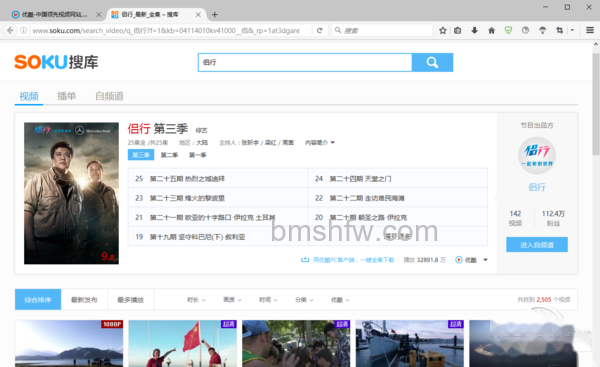This screenshot has height=367, width=600.
Task: Open the 1080P lake video thumbnail
Action: (69, 343)
